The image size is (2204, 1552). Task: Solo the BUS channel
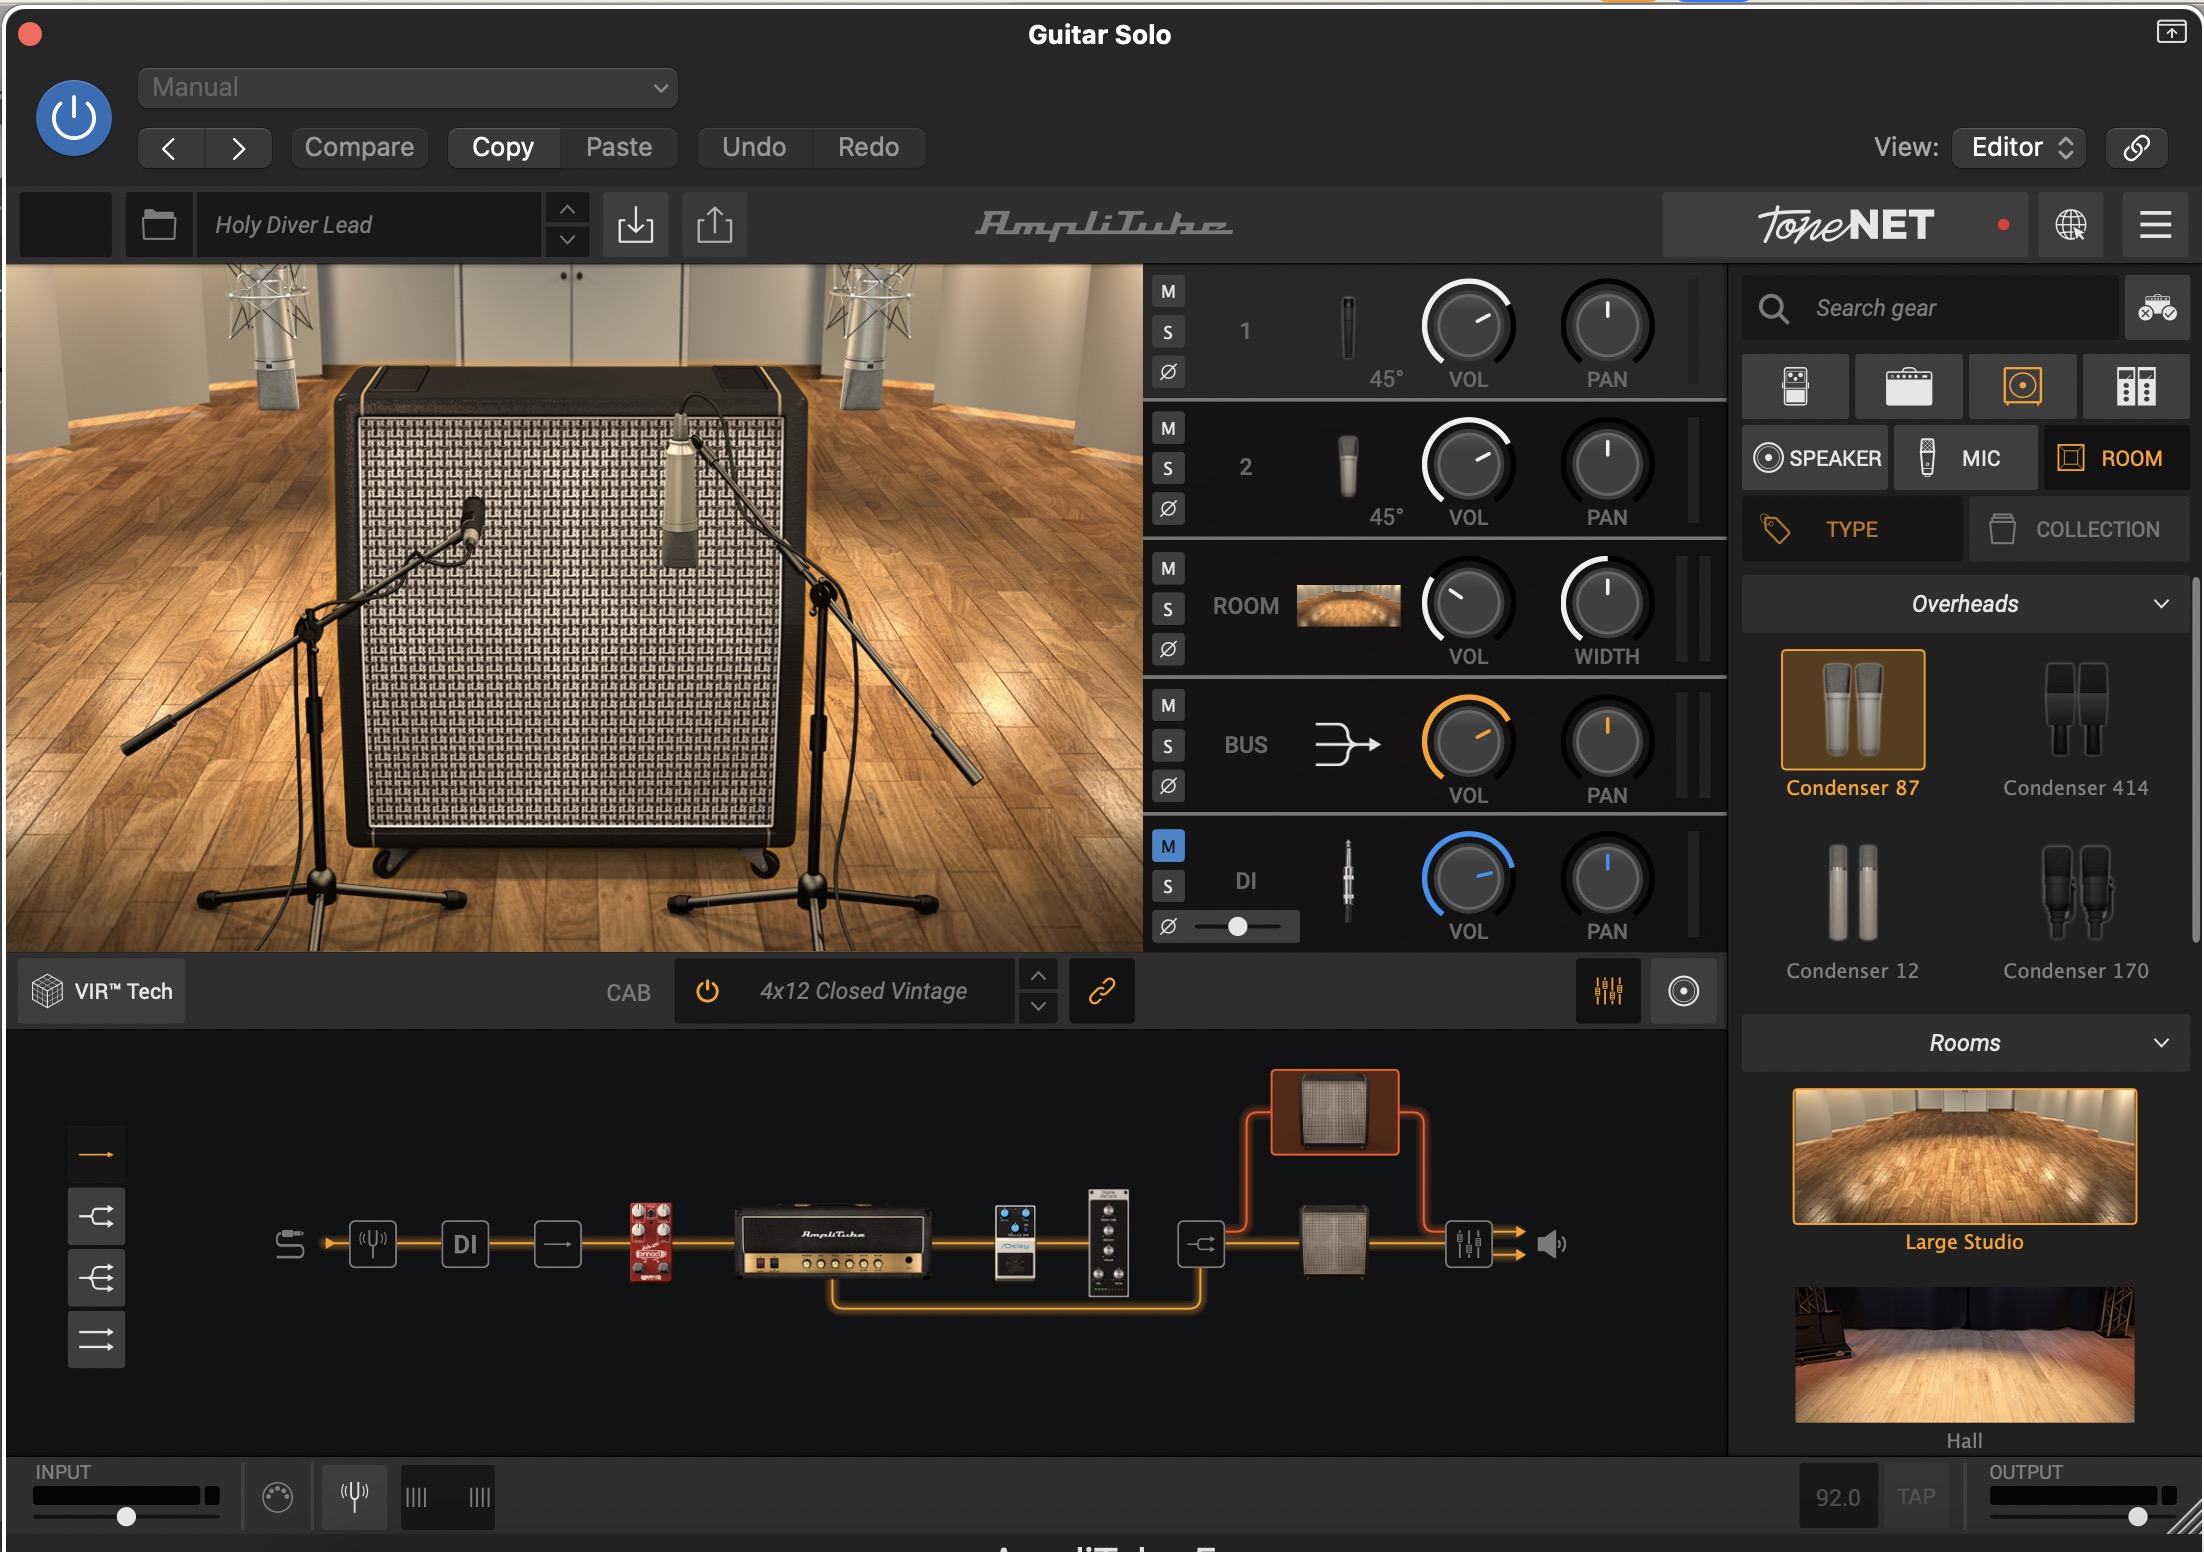tap(1168, 746)
